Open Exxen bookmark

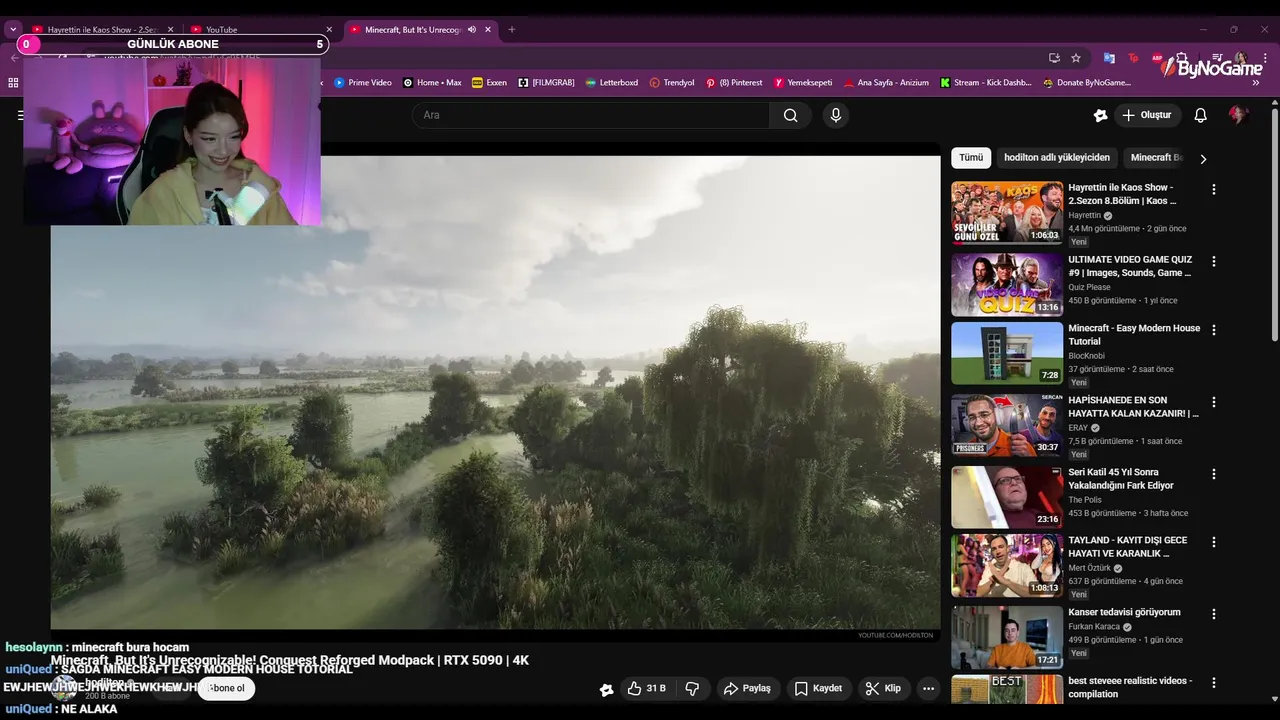489,83
